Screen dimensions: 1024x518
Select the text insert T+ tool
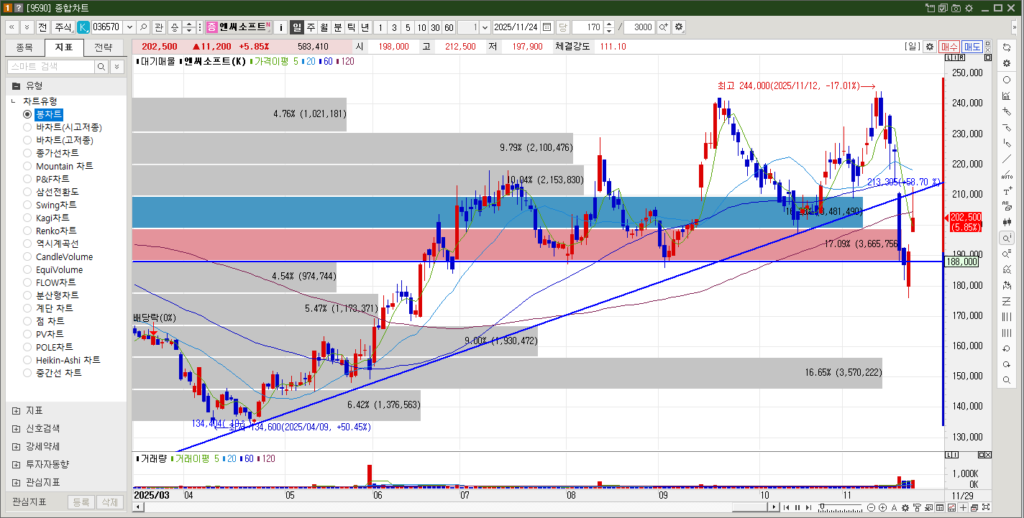click(x=1006, y=192)
